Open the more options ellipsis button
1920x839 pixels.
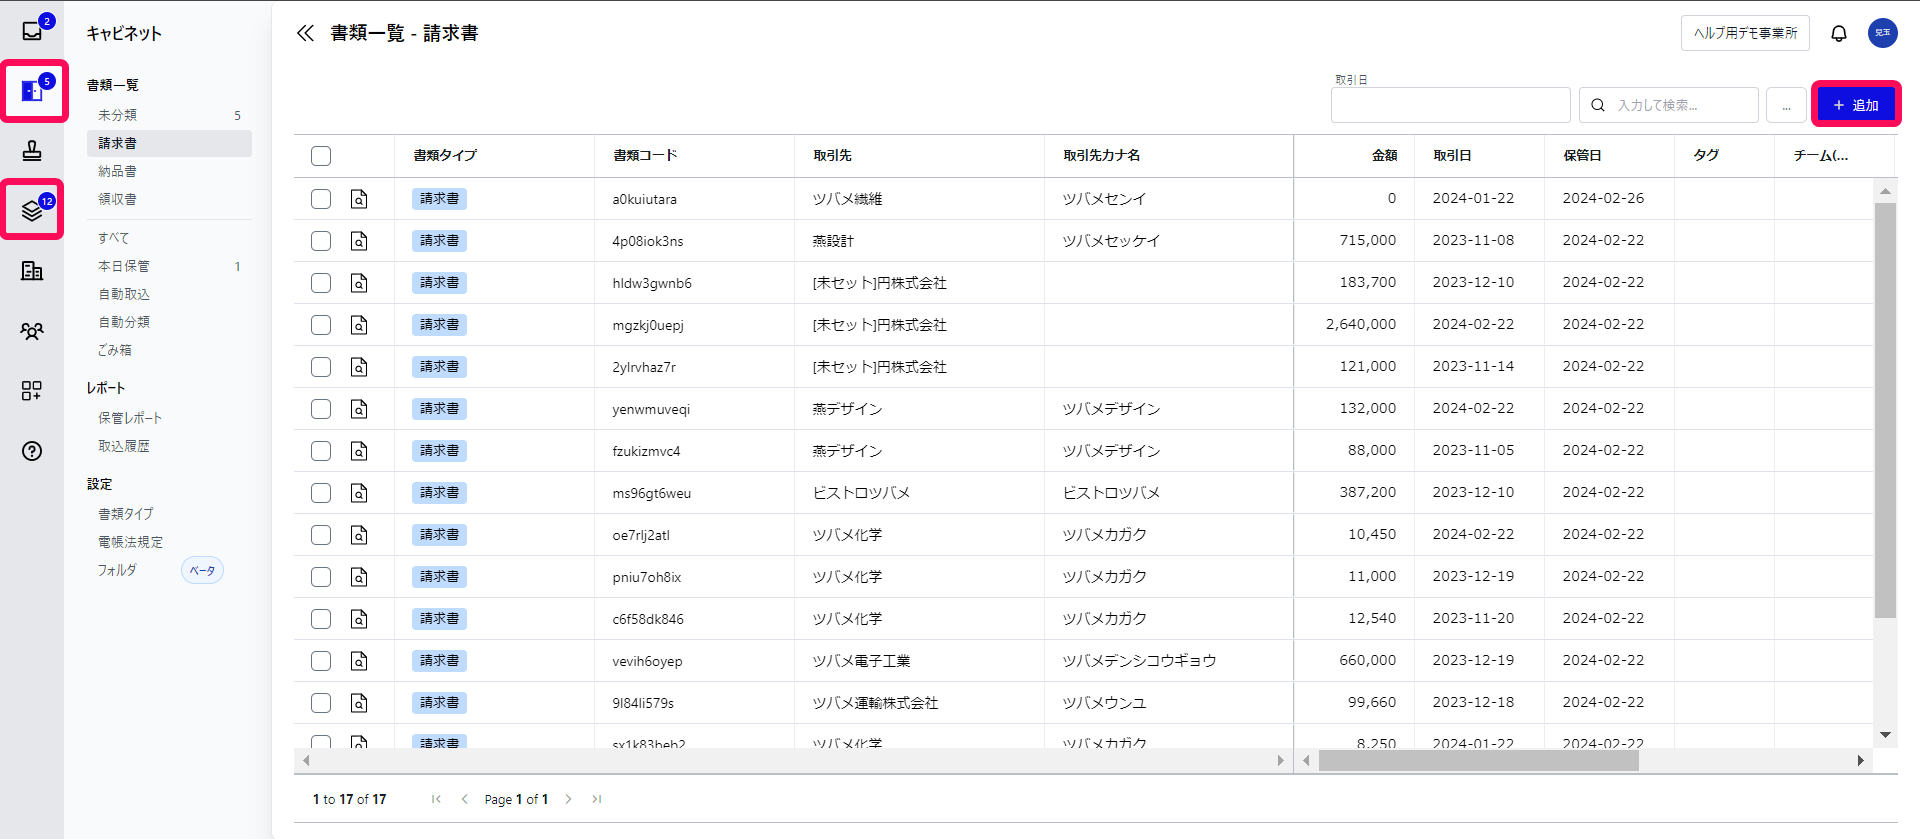(1786, 105)
